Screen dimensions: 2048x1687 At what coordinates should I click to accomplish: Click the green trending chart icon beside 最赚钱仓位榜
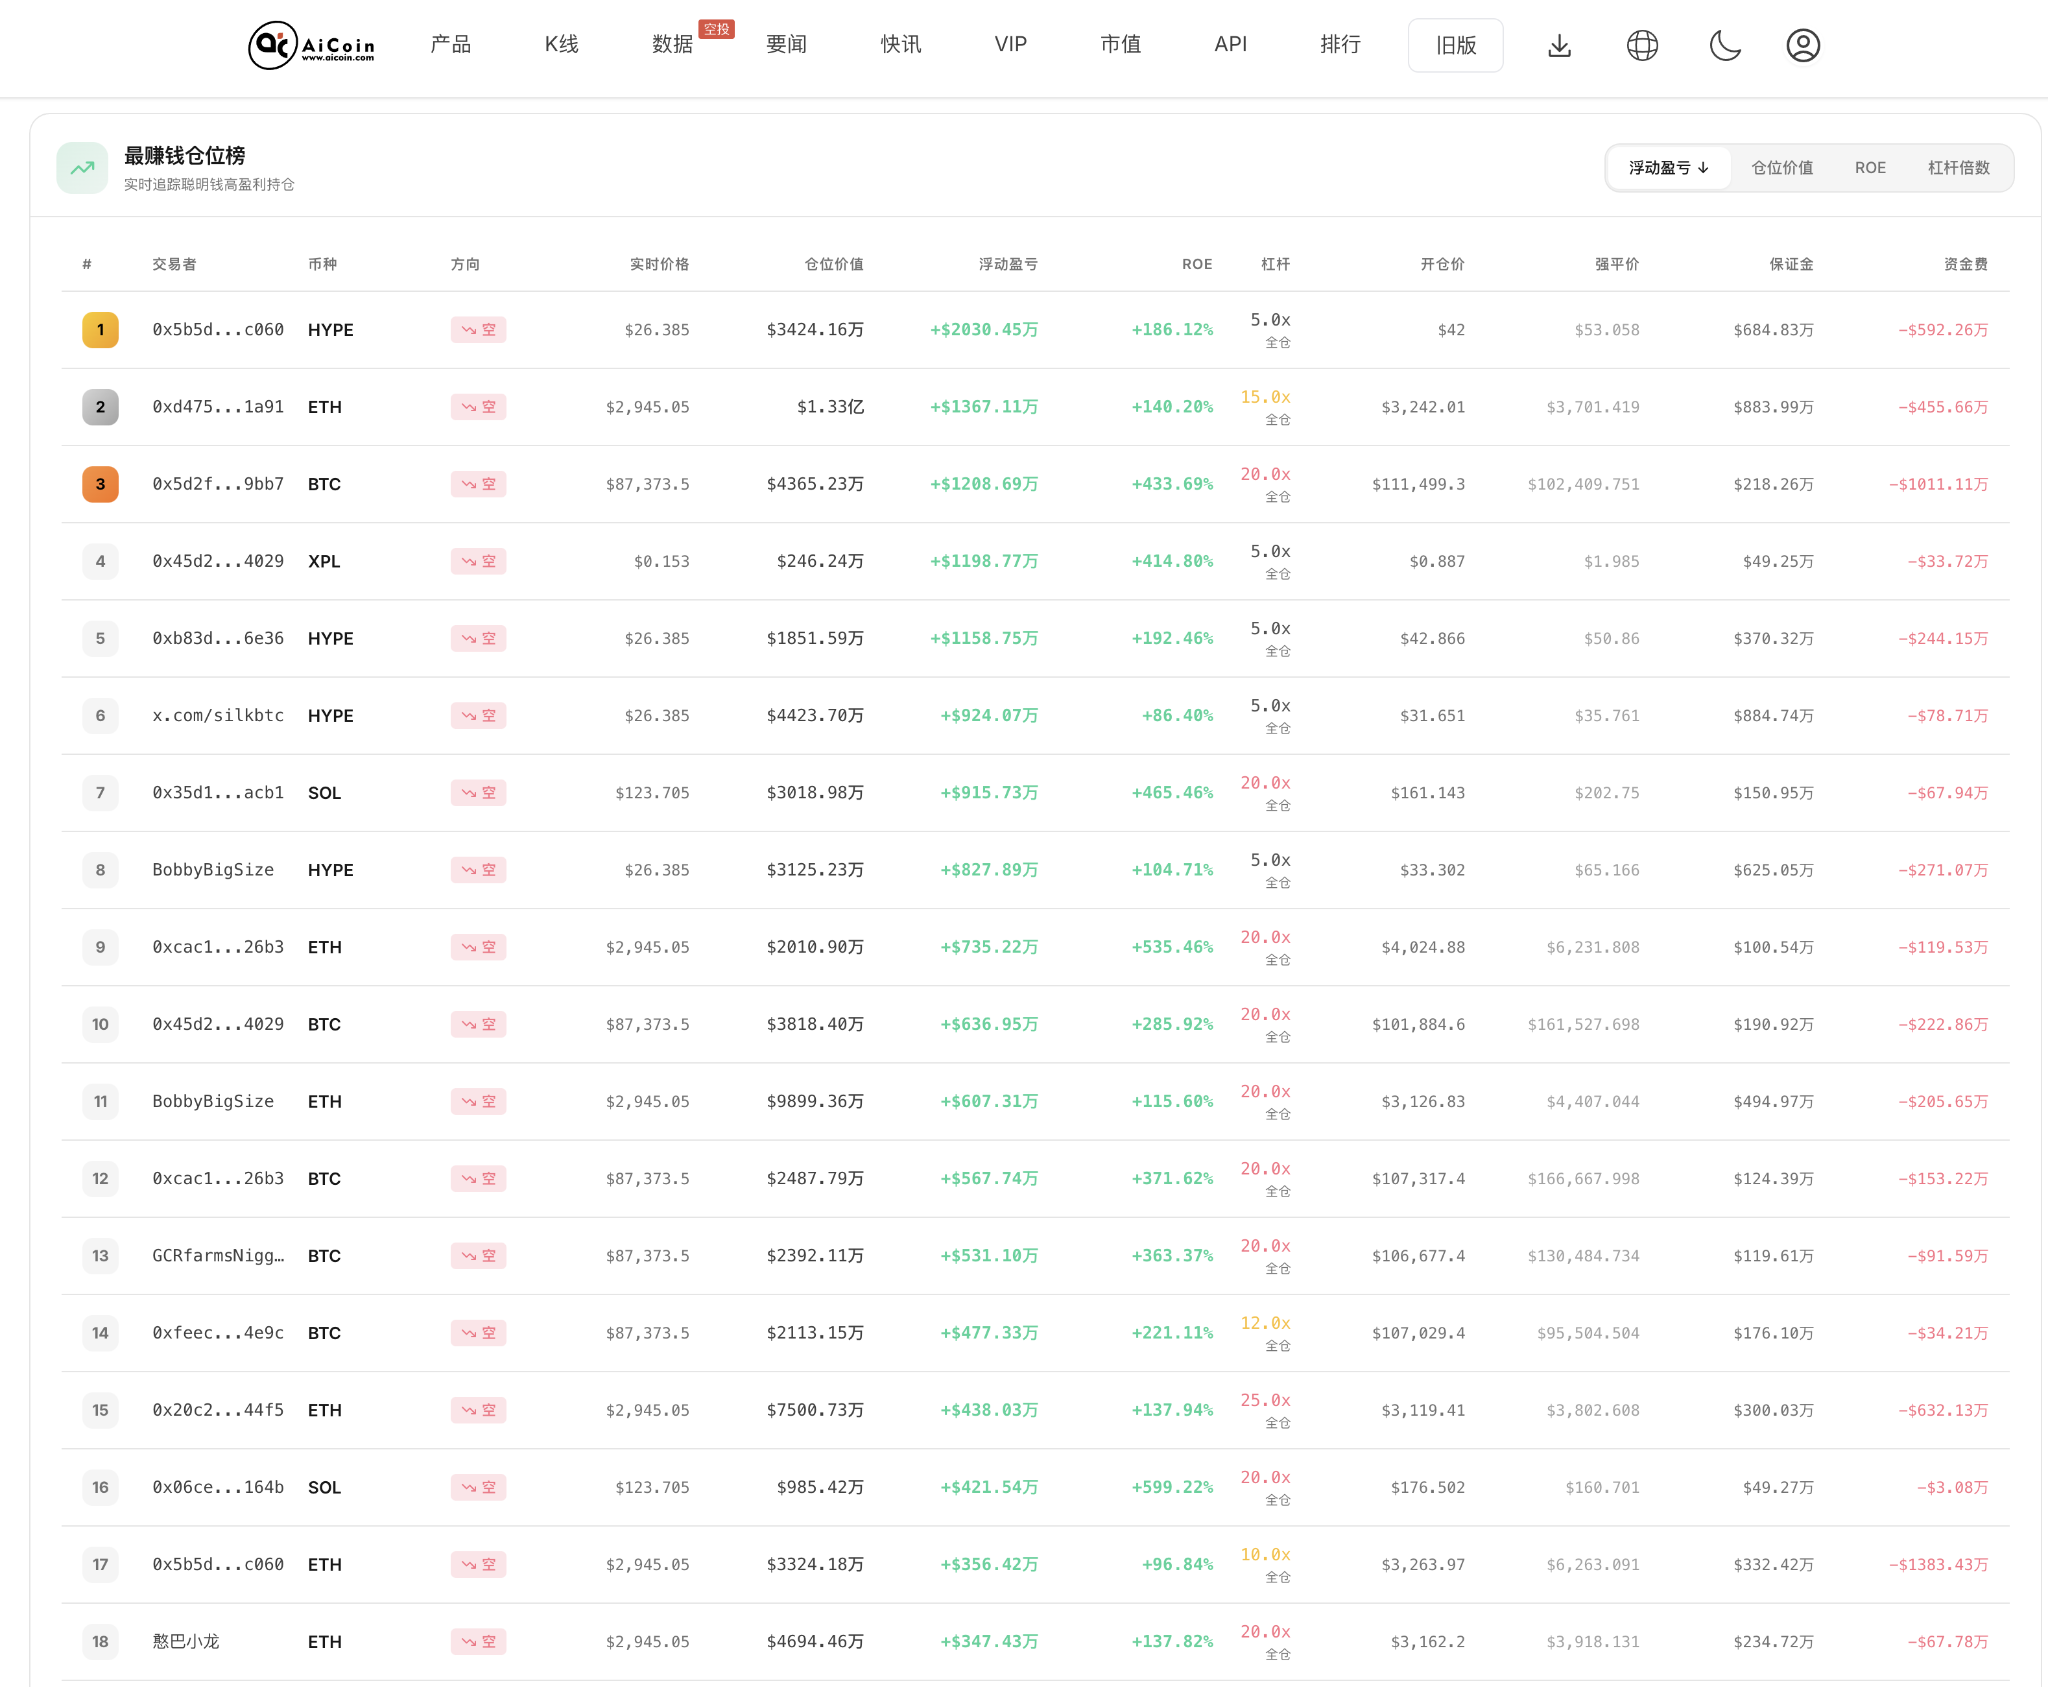(82, 167)
